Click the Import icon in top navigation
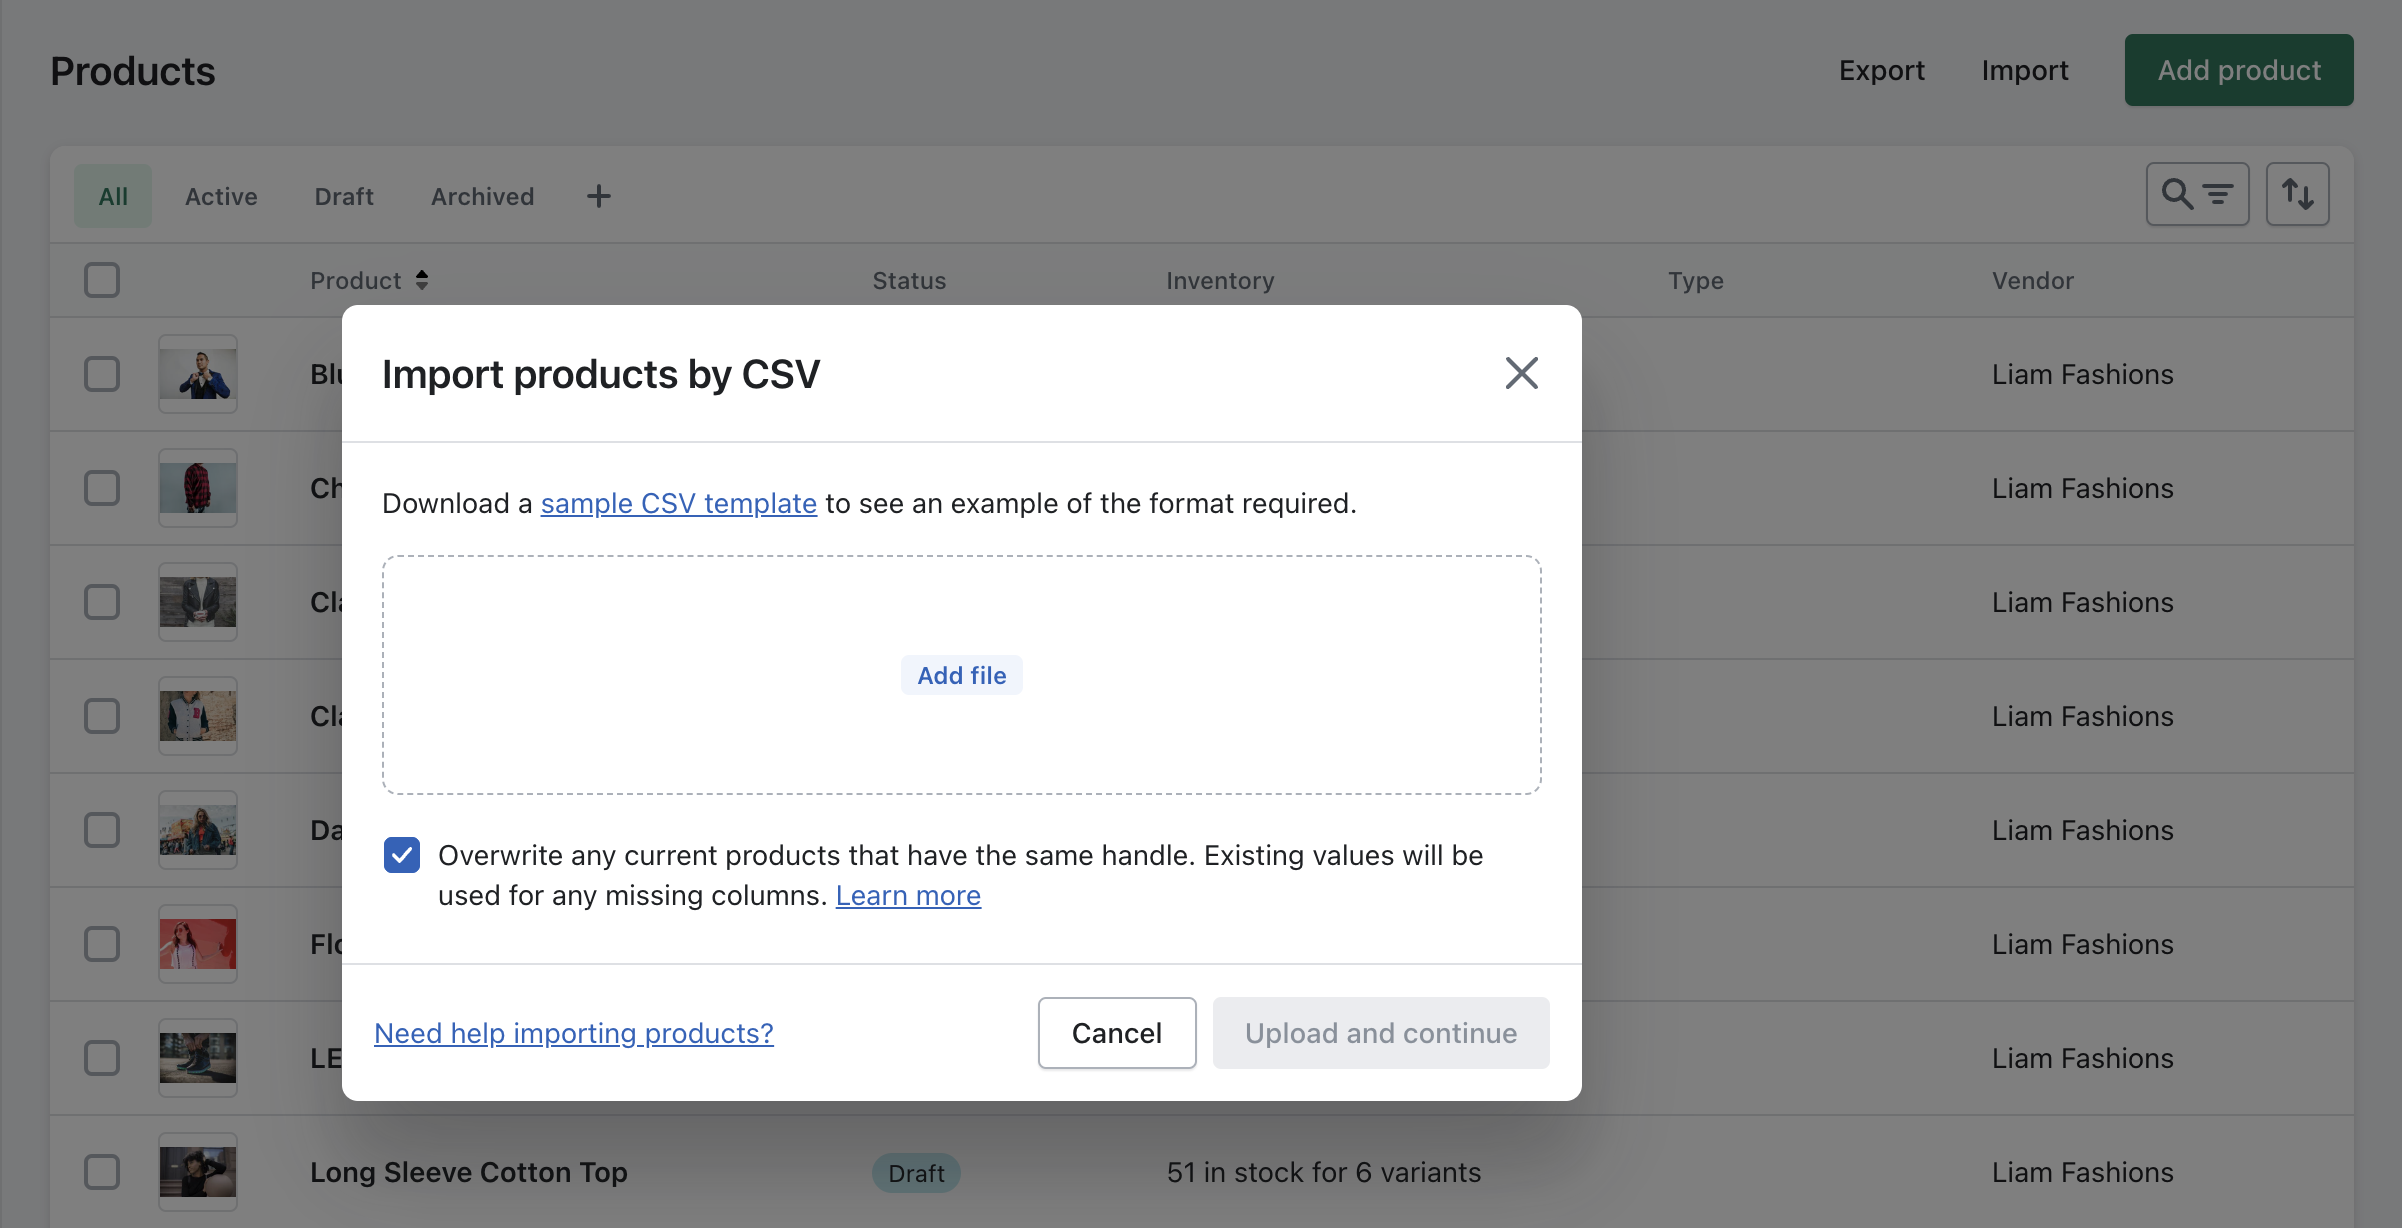This screenshot has width=2402, height=1228. [2026, 70]
